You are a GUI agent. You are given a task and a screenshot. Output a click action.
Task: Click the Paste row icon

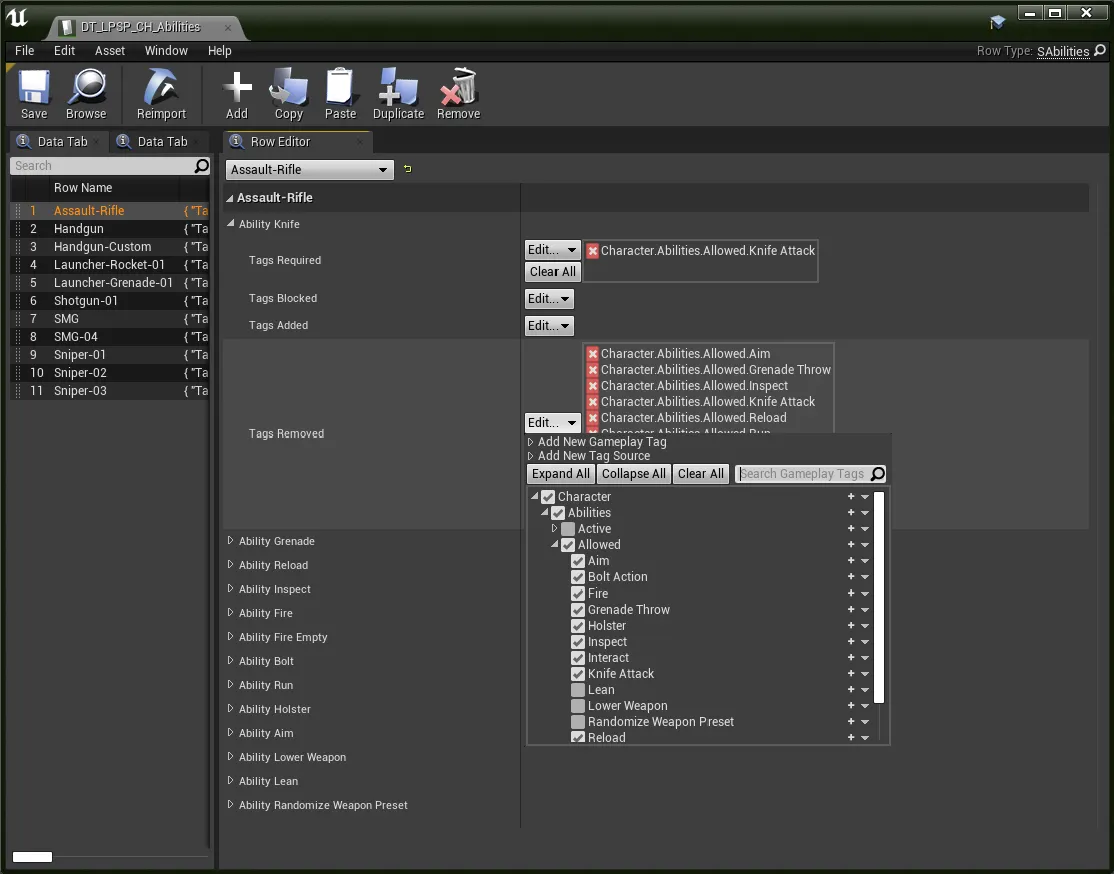[340, 89]
